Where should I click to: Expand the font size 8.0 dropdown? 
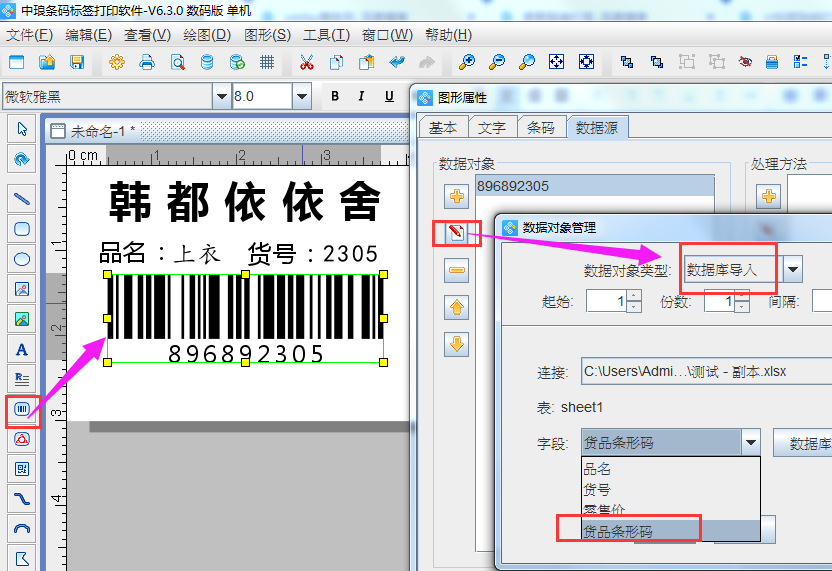(301, 97)
